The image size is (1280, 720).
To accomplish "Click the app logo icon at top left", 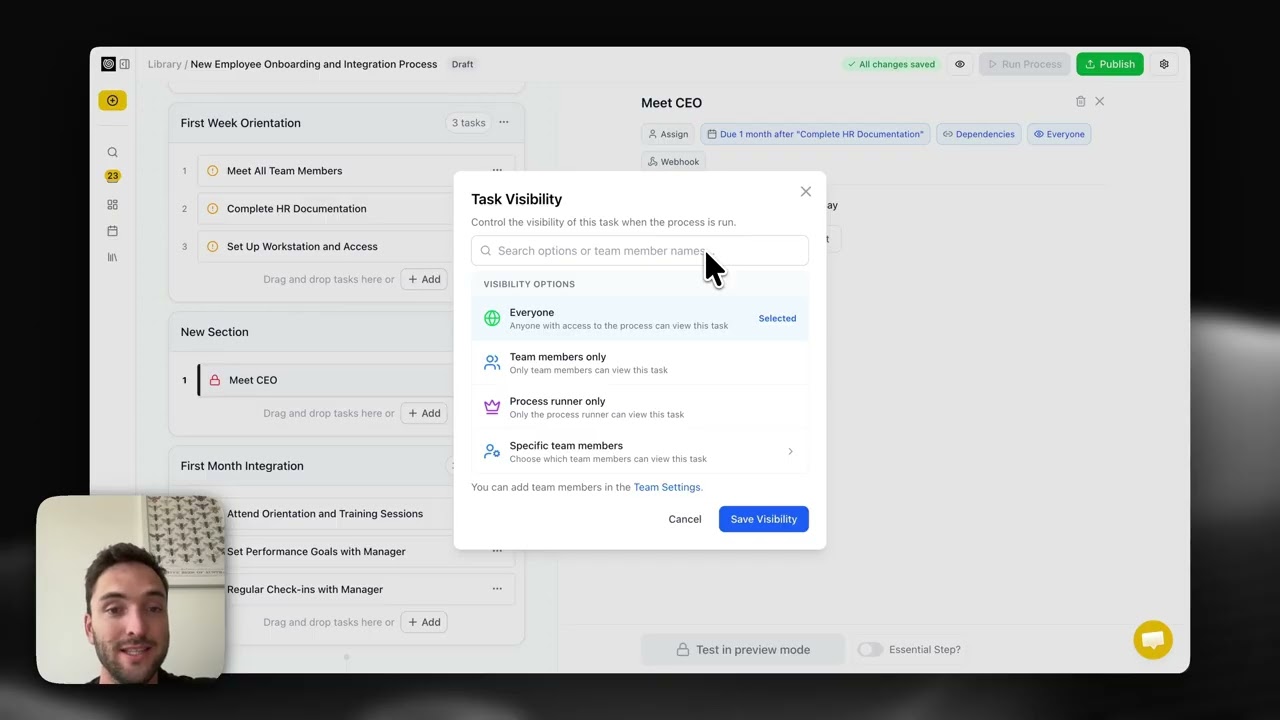I will click(108, 64).
